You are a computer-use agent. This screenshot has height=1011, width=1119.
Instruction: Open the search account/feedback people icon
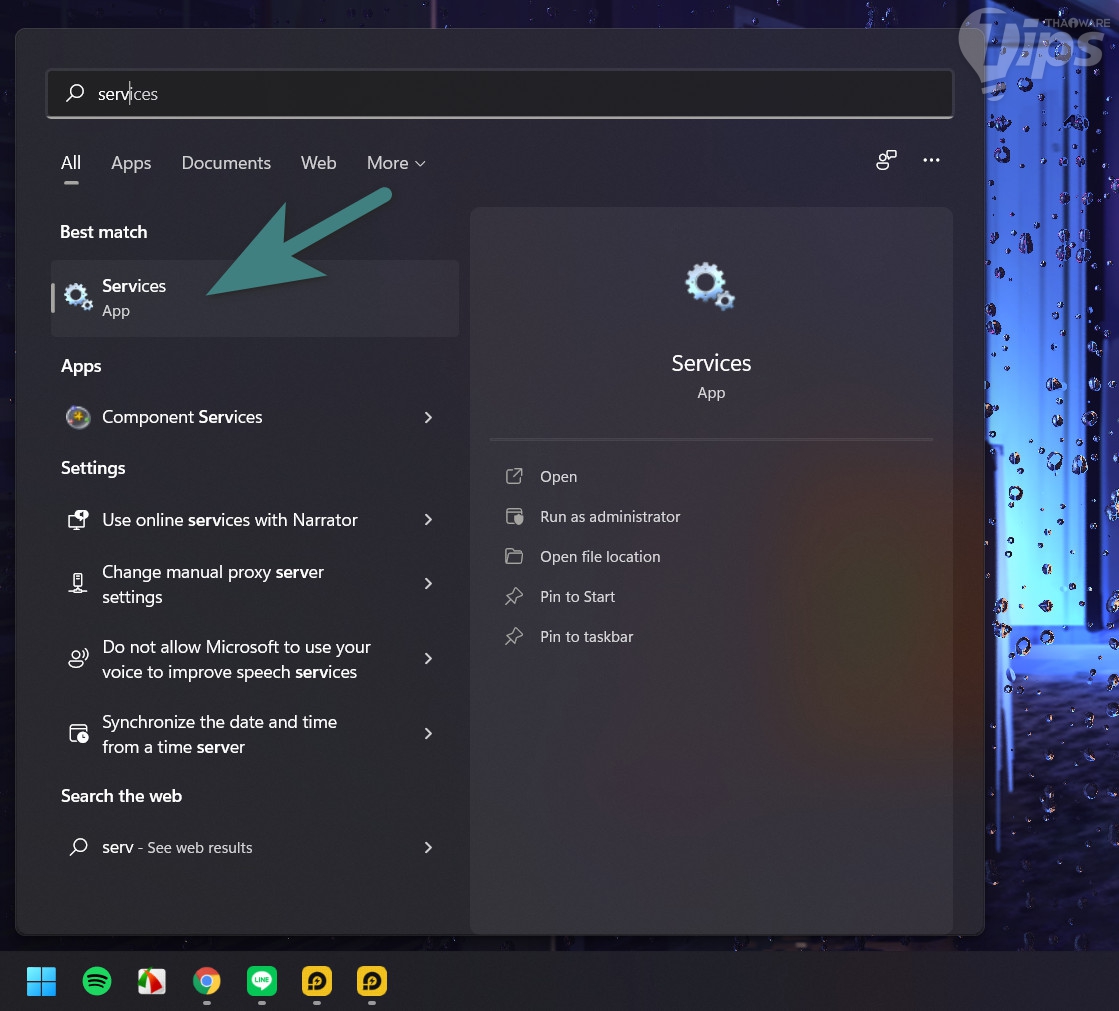coord(886,161)
